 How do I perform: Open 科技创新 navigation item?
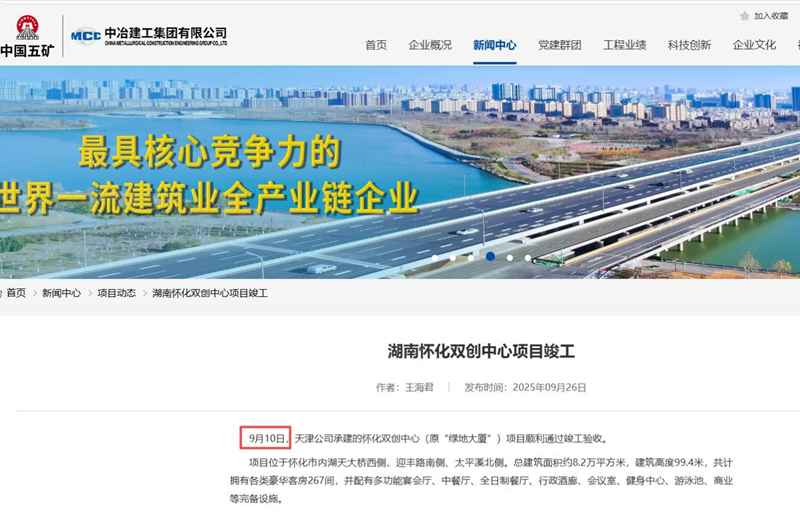689,45
